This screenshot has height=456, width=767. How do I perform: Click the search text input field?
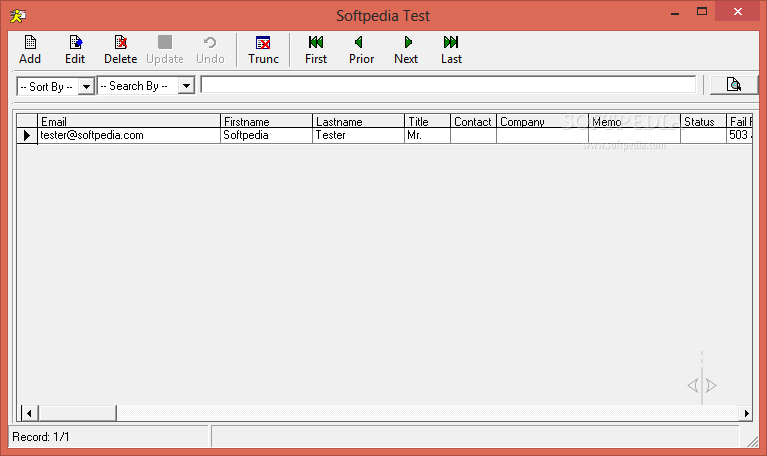point(448,85)
